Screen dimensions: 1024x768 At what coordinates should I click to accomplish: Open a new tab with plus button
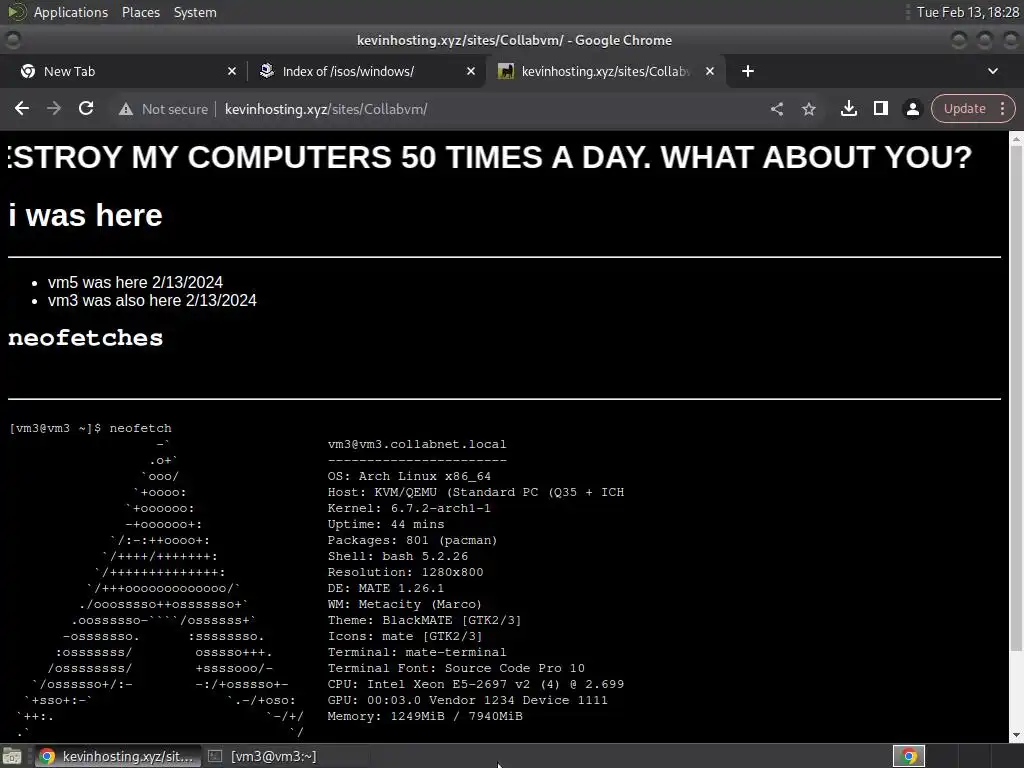pos(748,71)
